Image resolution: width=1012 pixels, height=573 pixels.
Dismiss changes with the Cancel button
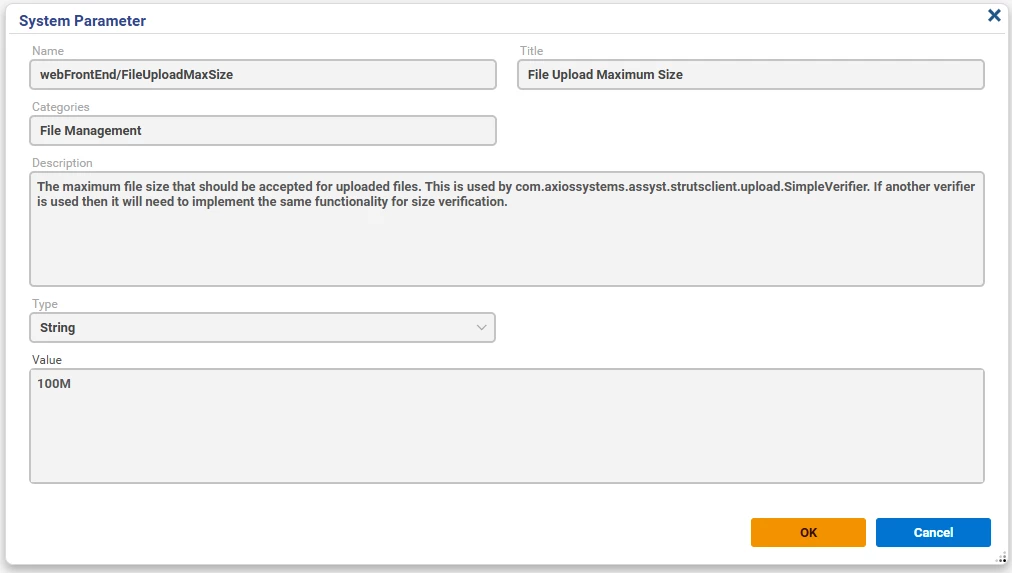point(933,532)
